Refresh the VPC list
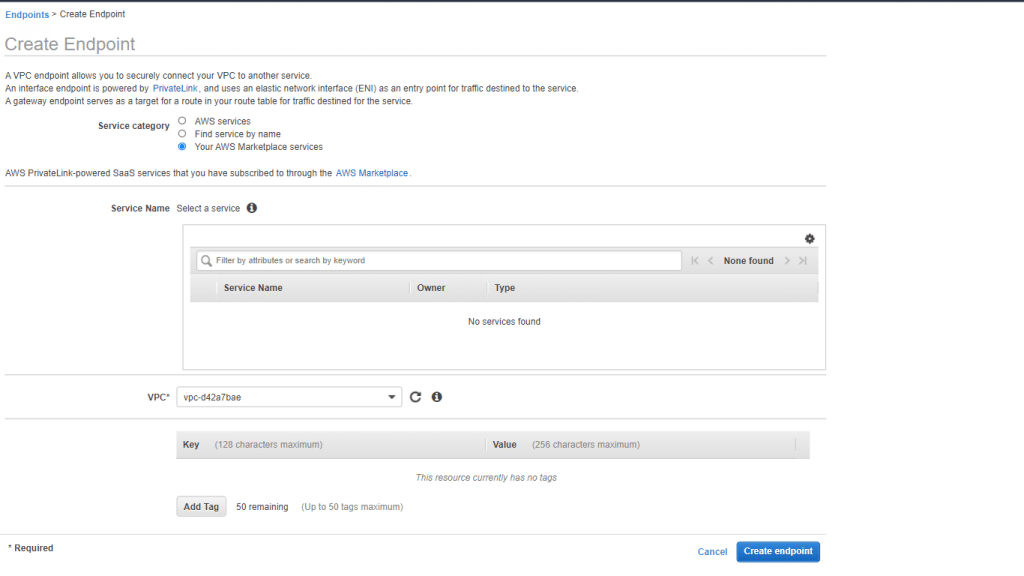The height and width of the screenshot is (576, 1024). 415,397
